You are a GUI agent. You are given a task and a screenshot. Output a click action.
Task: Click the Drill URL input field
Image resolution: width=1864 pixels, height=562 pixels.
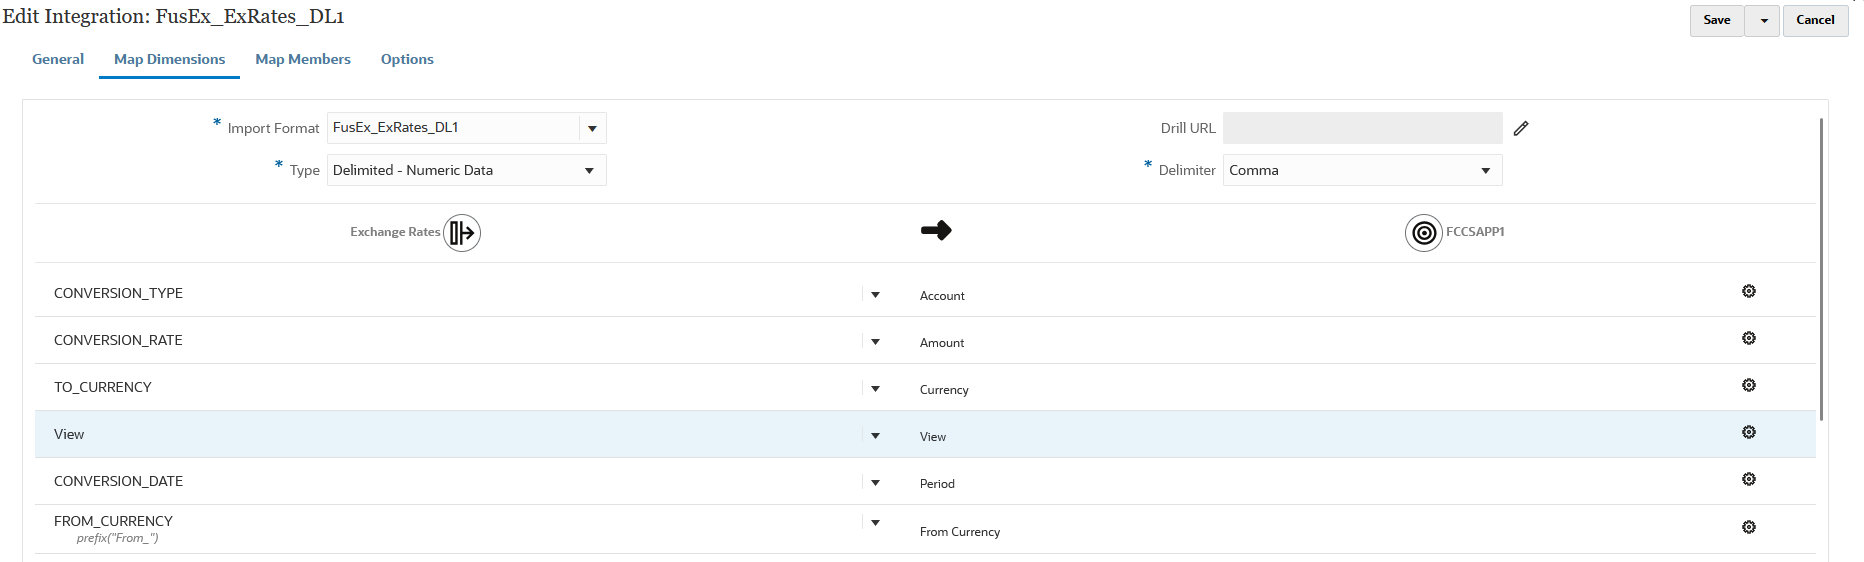pyautogui.click(x=1362, y=128)
